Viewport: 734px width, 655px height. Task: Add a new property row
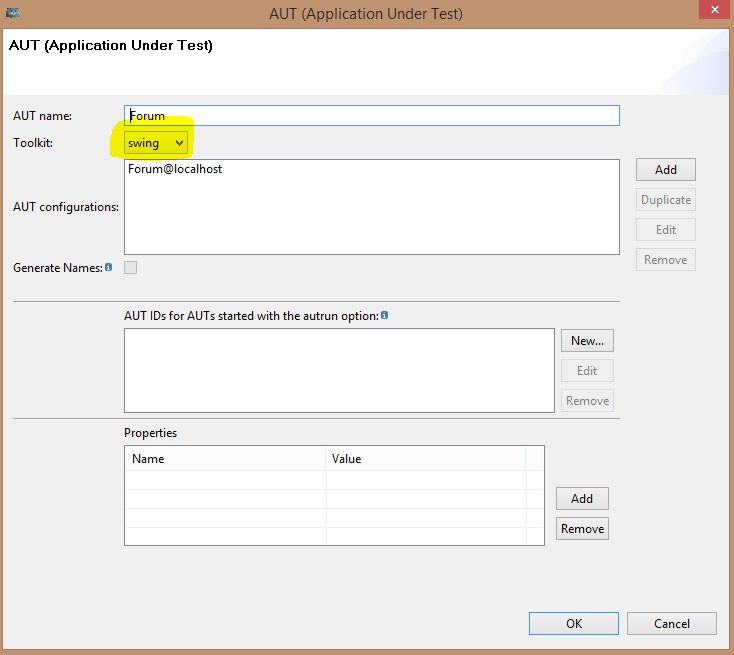(x=582, y=499)
